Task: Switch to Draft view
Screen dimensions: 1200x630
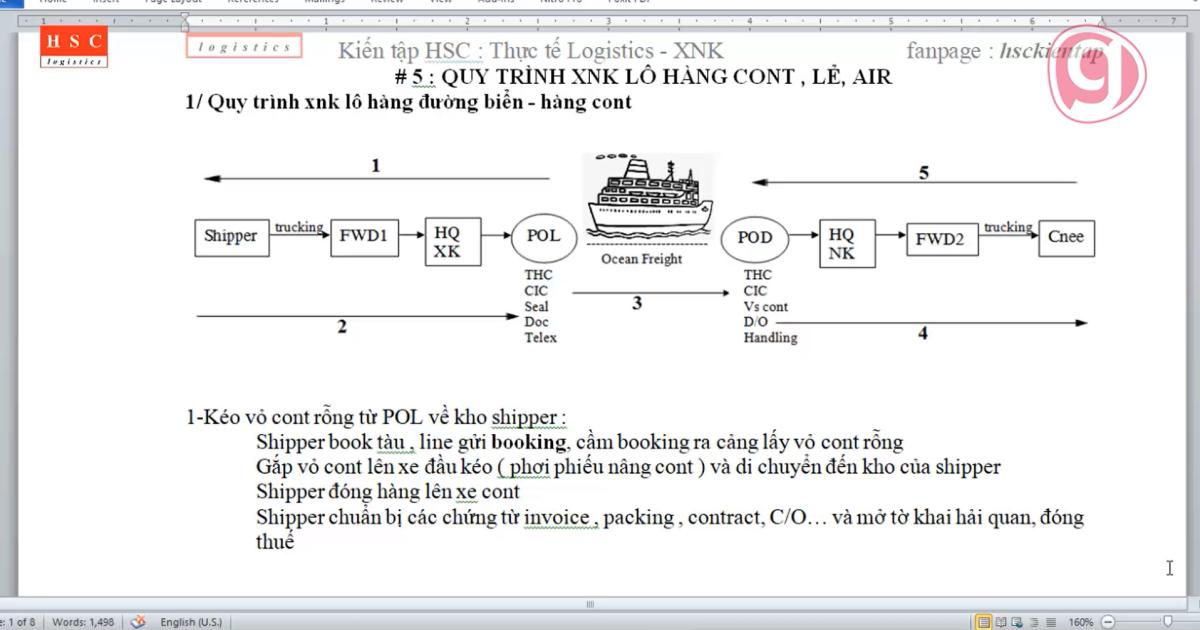Action: (1050, 622)
